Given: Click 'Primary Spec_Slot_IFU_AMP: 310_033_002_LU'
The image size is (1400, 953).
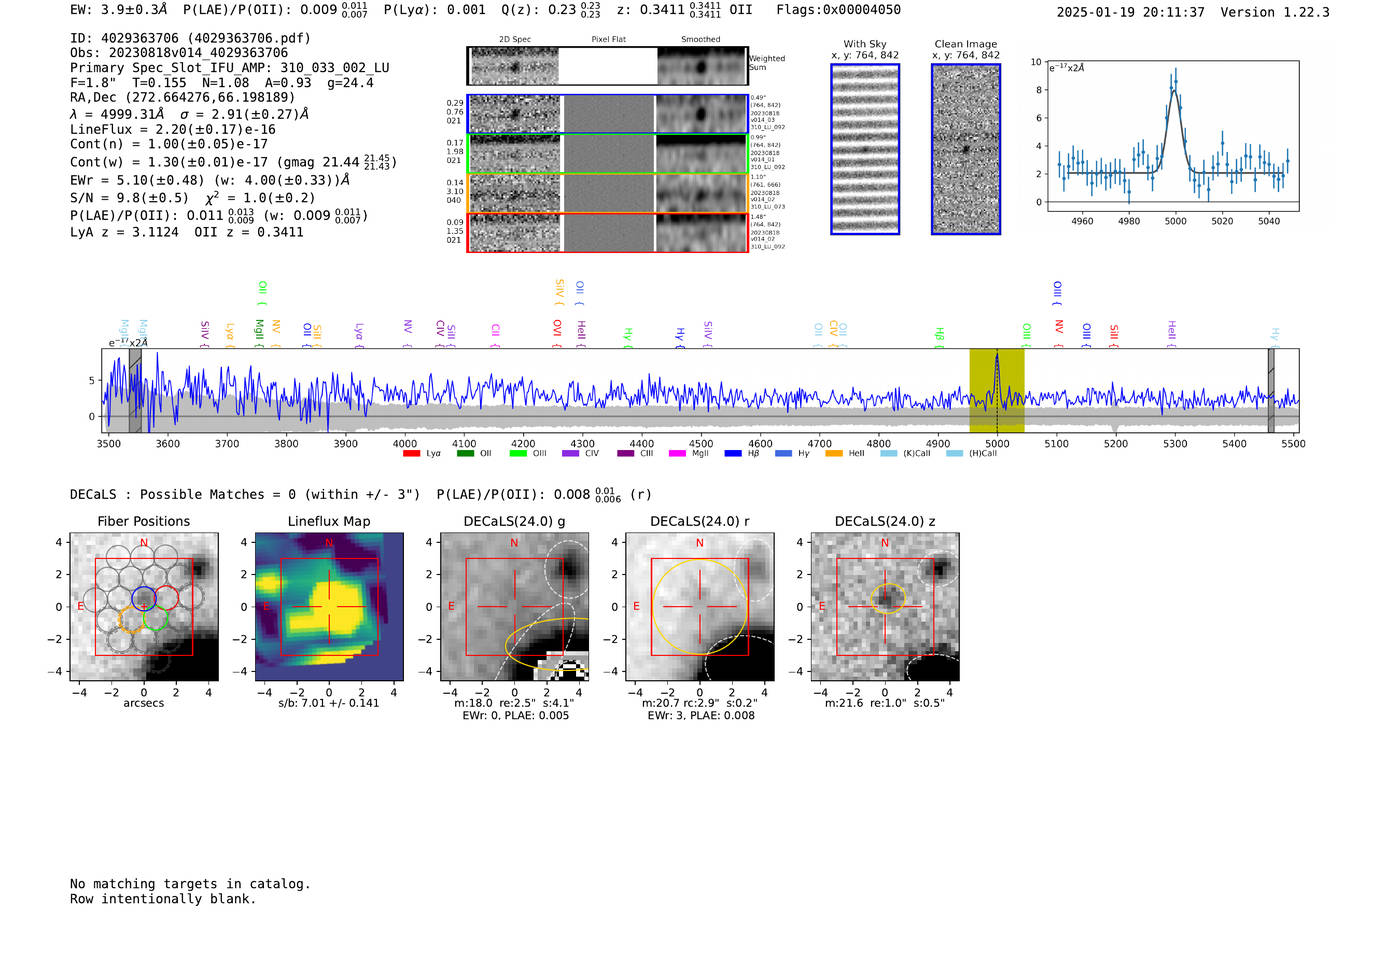Looking at the screenshot, I should click(230, 68).
